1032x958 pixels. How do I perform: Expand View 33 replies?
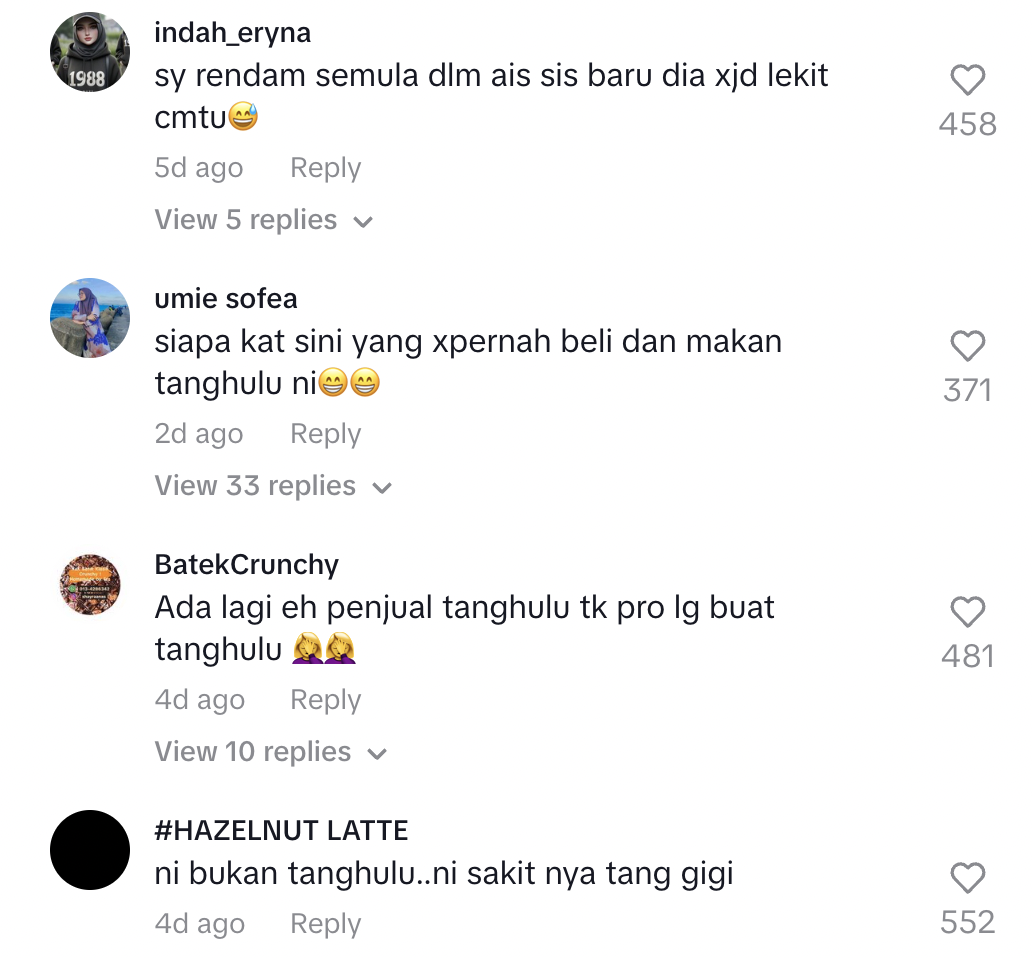coord(273,486)
